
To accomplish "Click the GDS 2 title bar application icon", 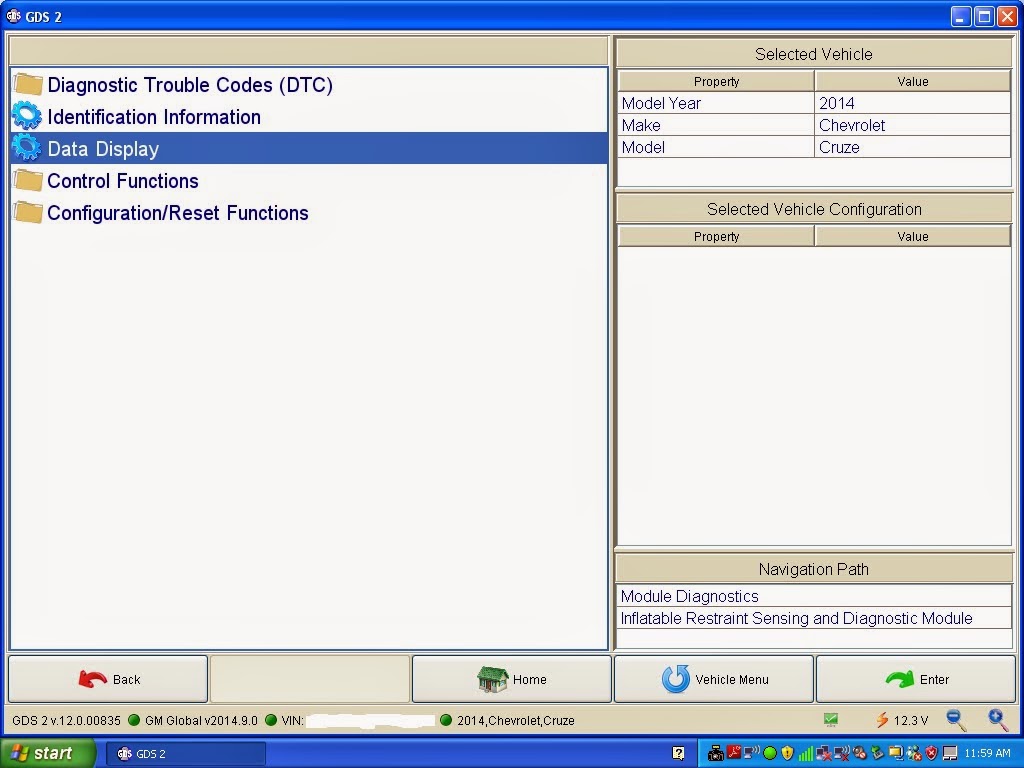I will (x=14, y=16).
